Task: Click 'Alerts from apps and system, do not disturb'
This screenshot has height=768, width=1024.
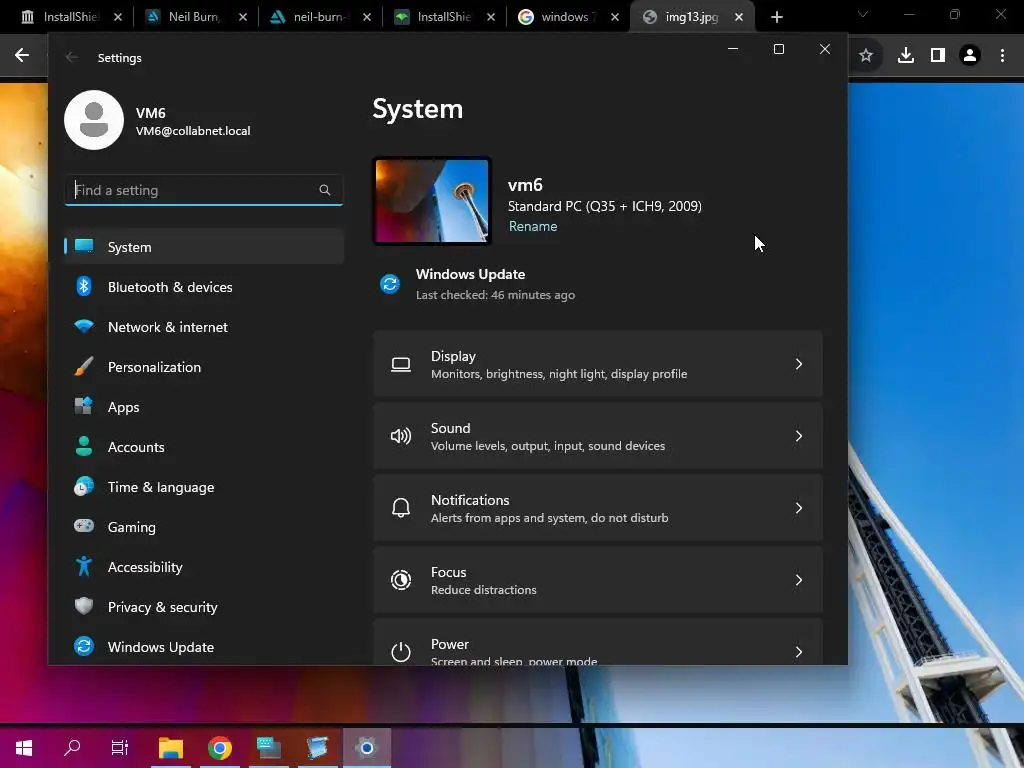Action: [550, 518]
